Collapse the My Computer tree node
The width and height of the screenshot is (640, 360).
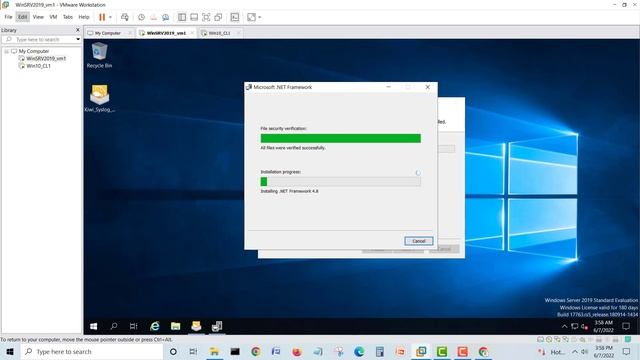click(7, 51)
